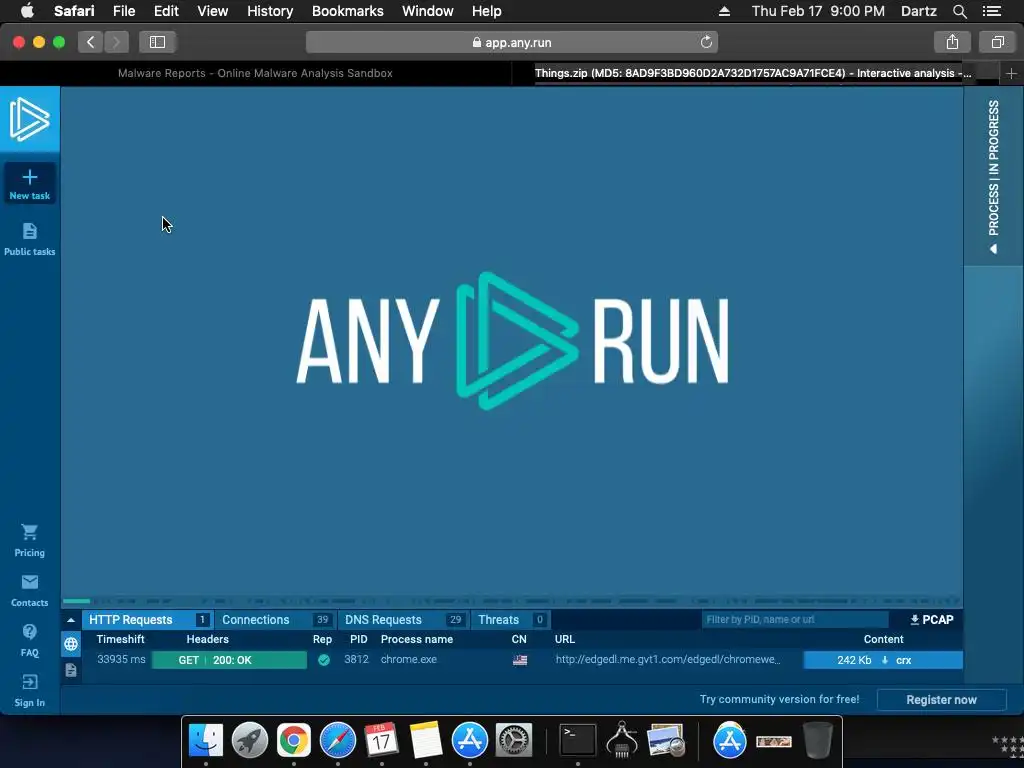This screenshot has height=768, width=1024.
Task: Click Try community version for free text
Action: click(x=779, y=699)
